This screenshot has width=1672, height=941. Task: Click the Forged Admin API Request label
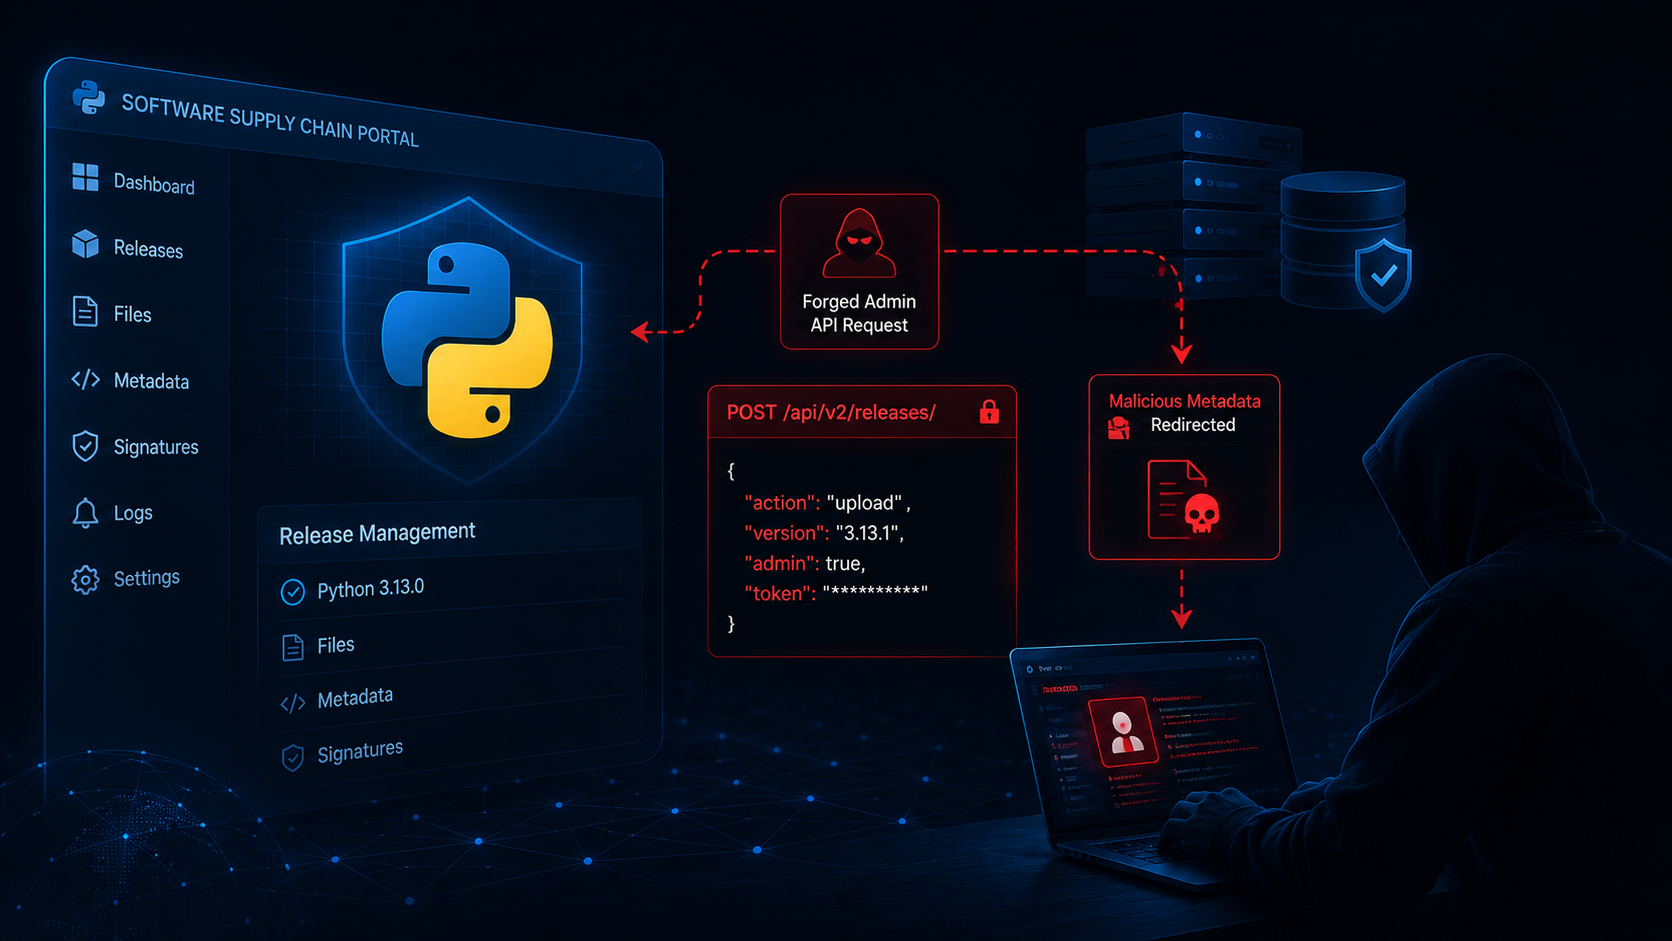859,313
